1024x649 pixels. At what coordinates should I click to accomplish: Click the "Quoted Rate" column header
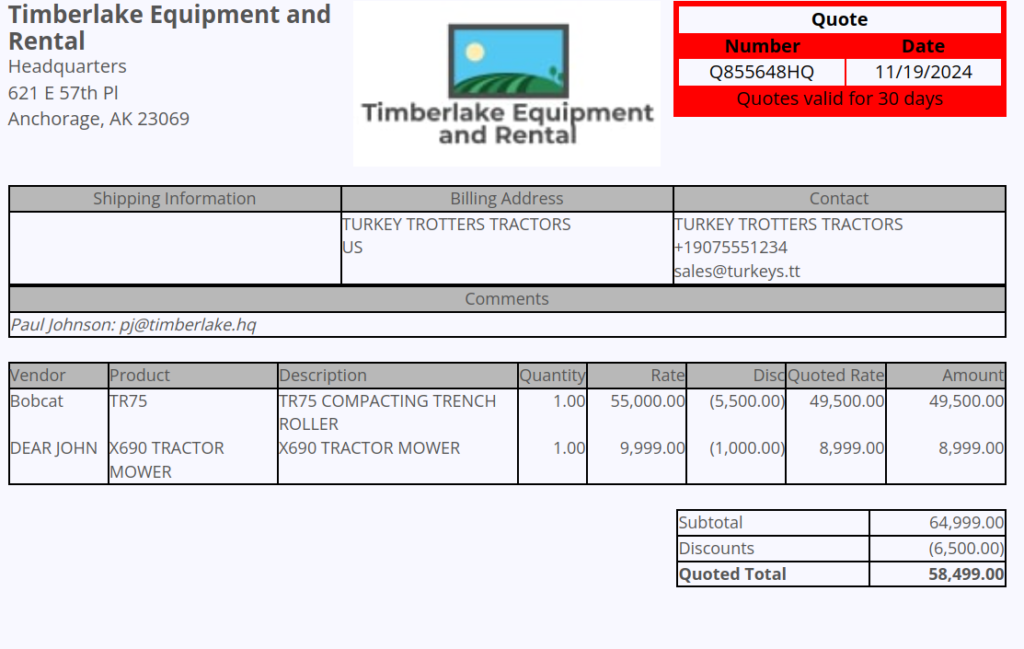836,375
